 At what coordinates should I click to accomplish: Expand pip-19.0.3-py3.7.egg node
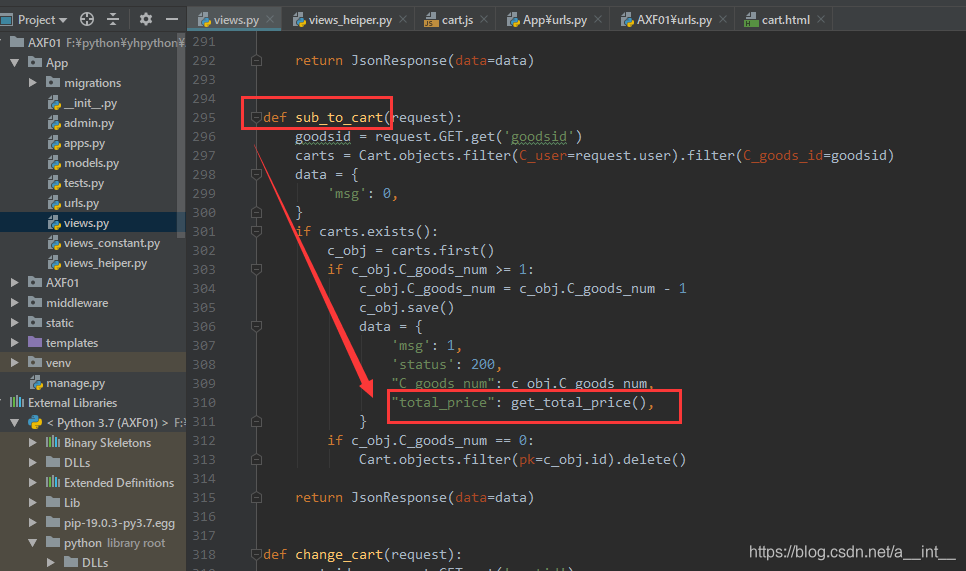33,523
